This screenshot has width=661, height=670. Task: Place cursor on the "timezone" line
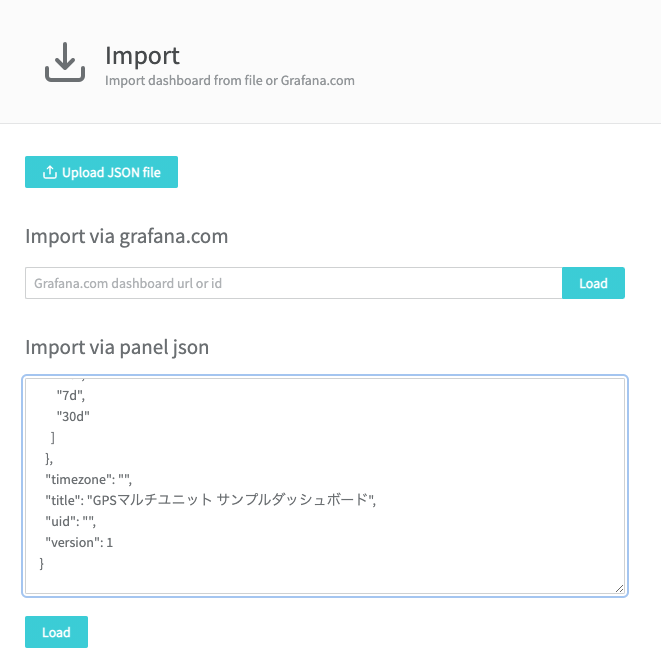coord(88,479)
